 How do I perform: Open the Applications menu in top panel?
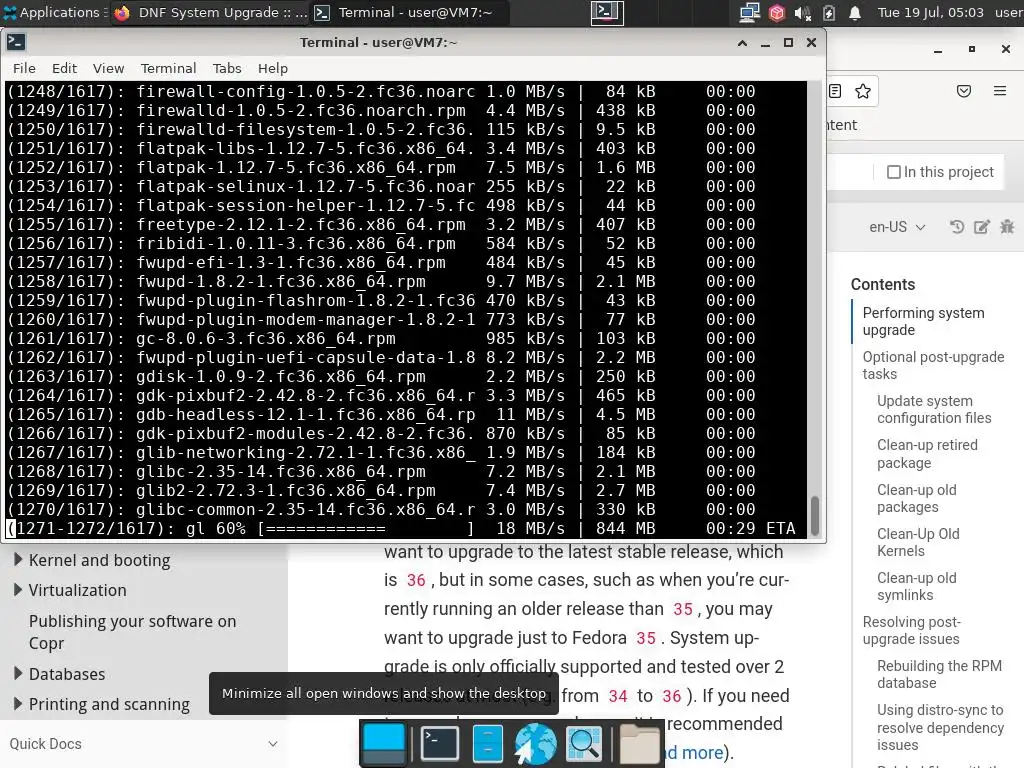click(52, 12)
